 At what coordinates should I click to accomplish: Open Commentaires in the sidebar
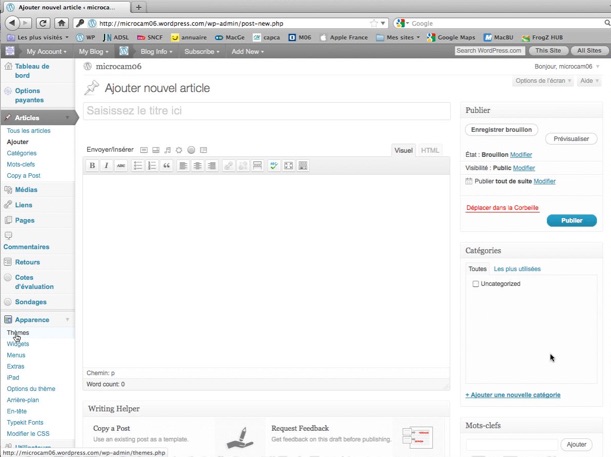(x=26, y=247)
